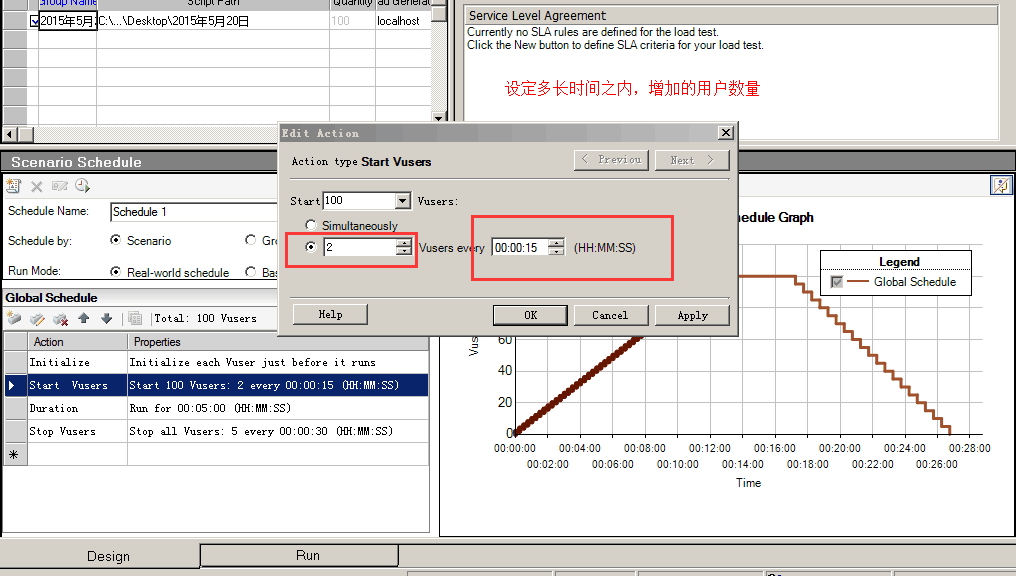
Task: Click Add Action icon in Global Schedule
Action: coord(14,318)
